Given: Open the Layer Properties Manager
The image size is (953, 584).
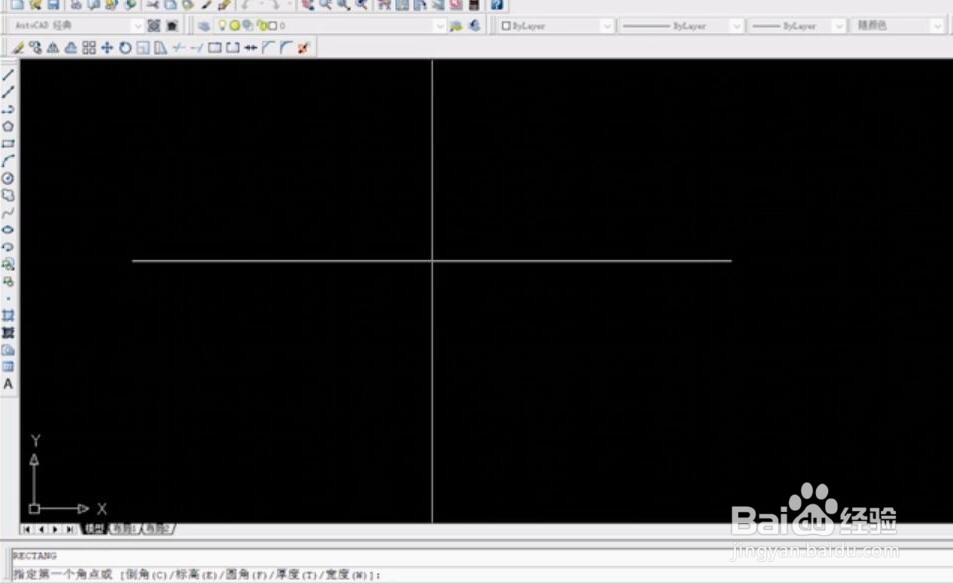Looking at the screenshot, I should click(x=204, y=26).
